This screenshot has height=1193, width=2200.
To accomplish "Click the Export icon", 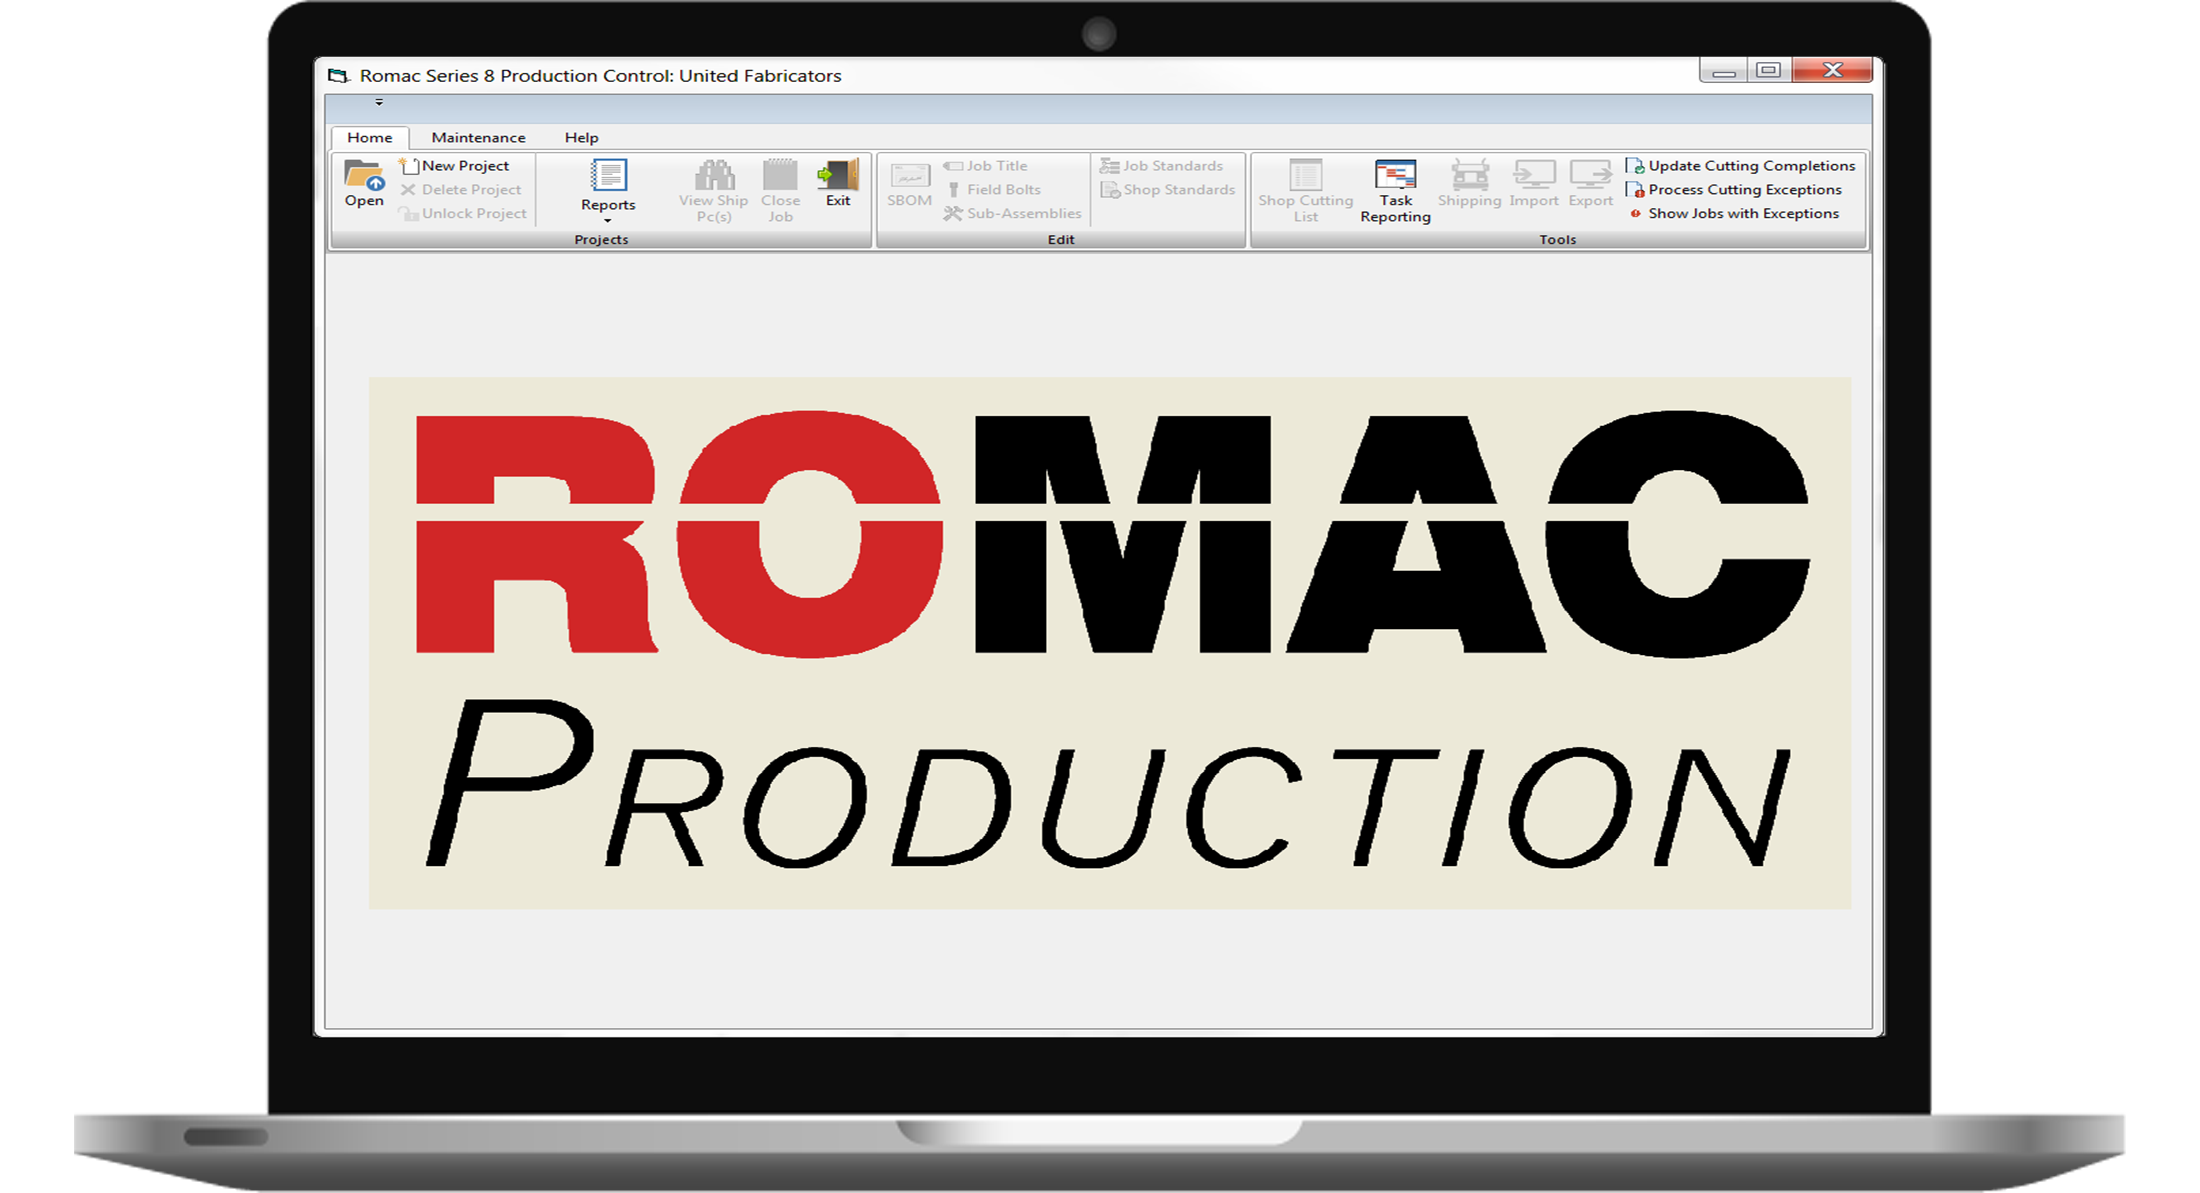I will (1590, 176).
